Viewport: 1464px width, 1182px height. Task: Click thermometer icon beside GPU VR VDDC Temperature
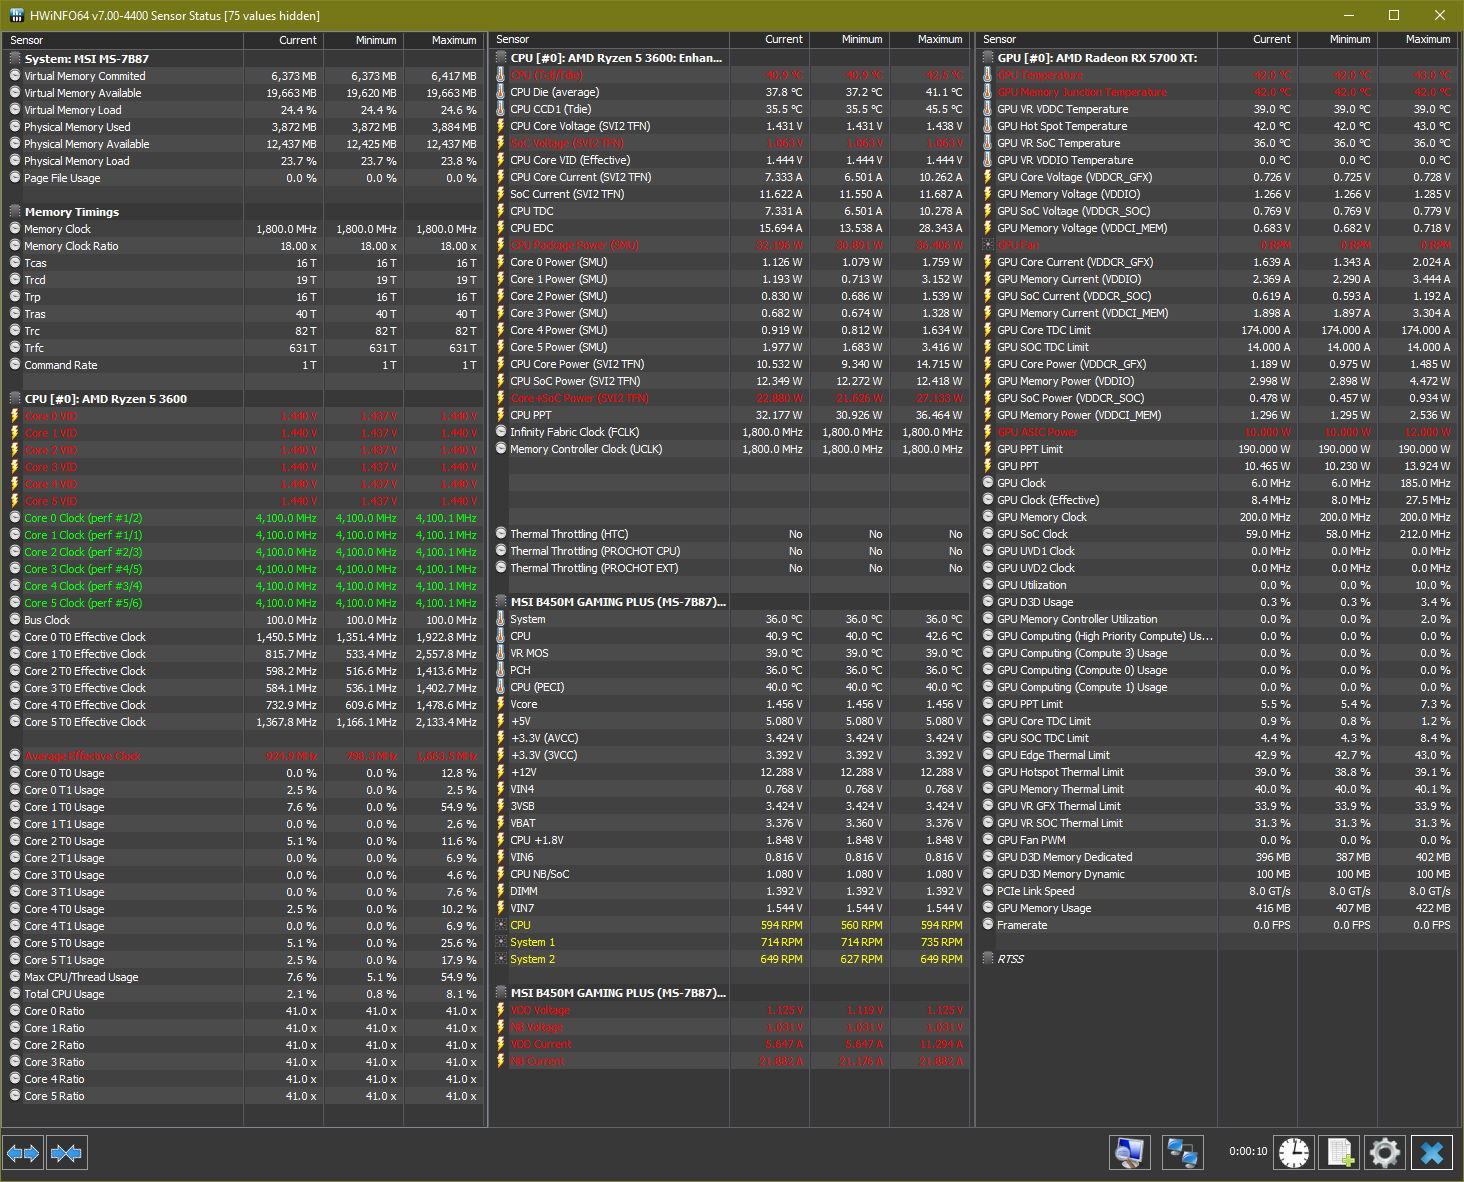point(988,109)
